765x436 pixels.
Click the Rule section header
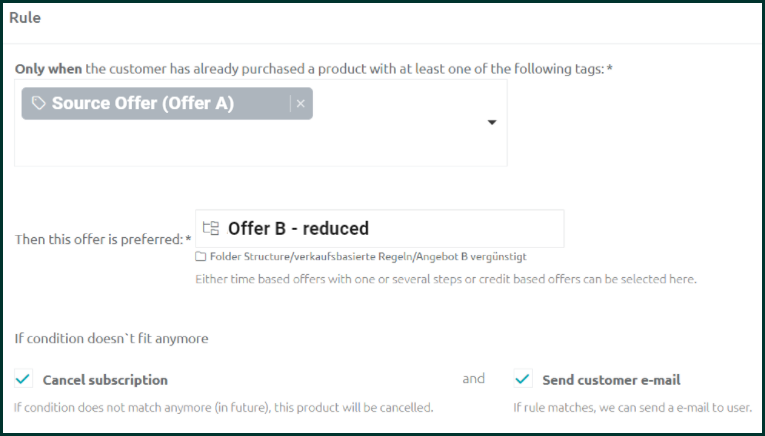tap(25, 18)
